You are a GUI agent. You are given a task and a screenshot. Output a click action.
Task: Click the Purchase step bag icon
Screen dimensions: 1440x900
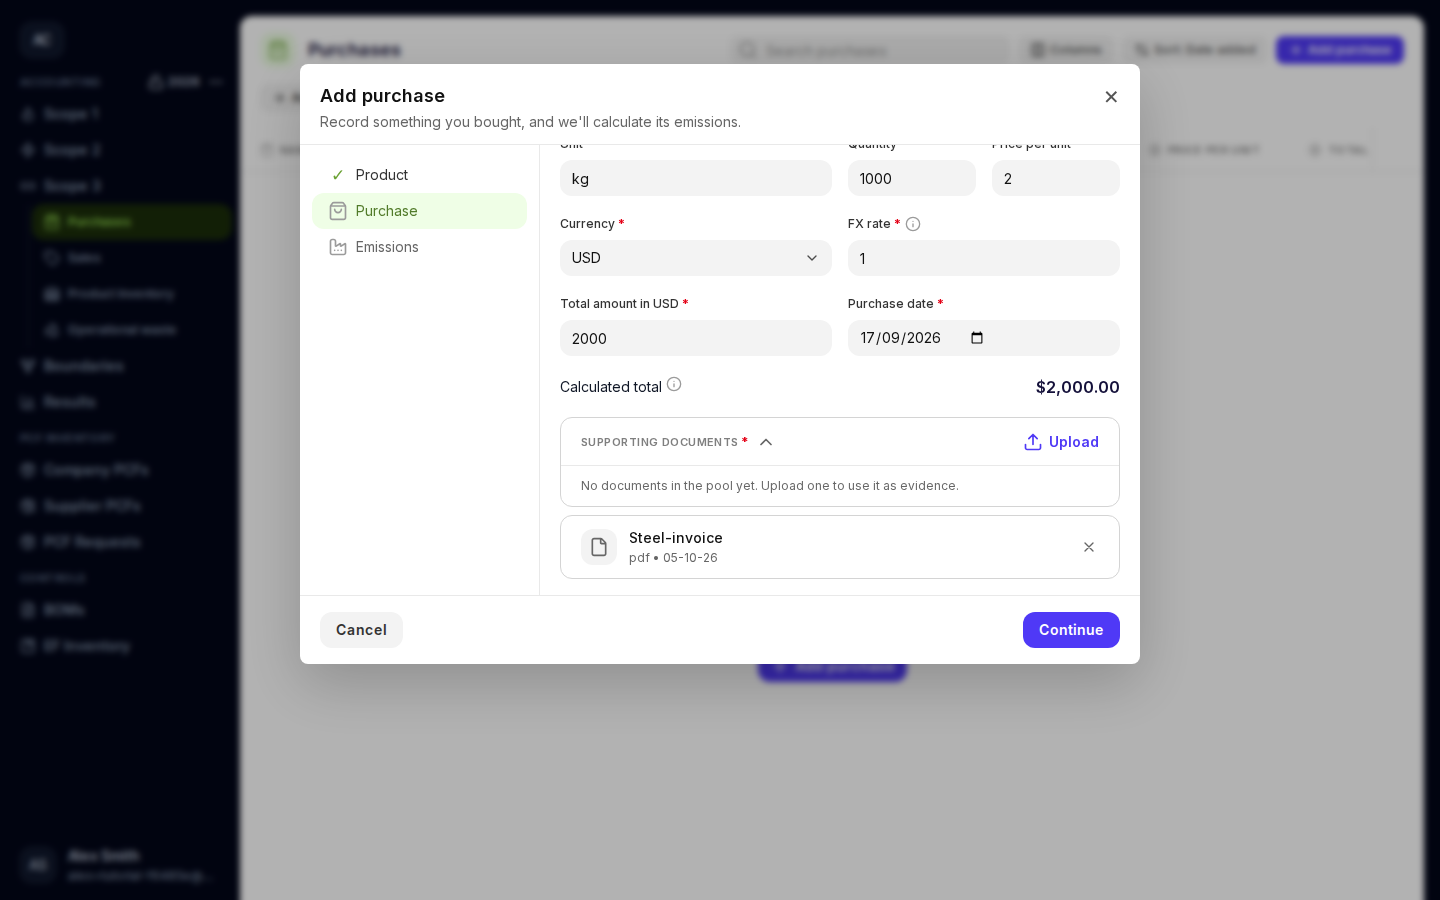pos(338,211)
